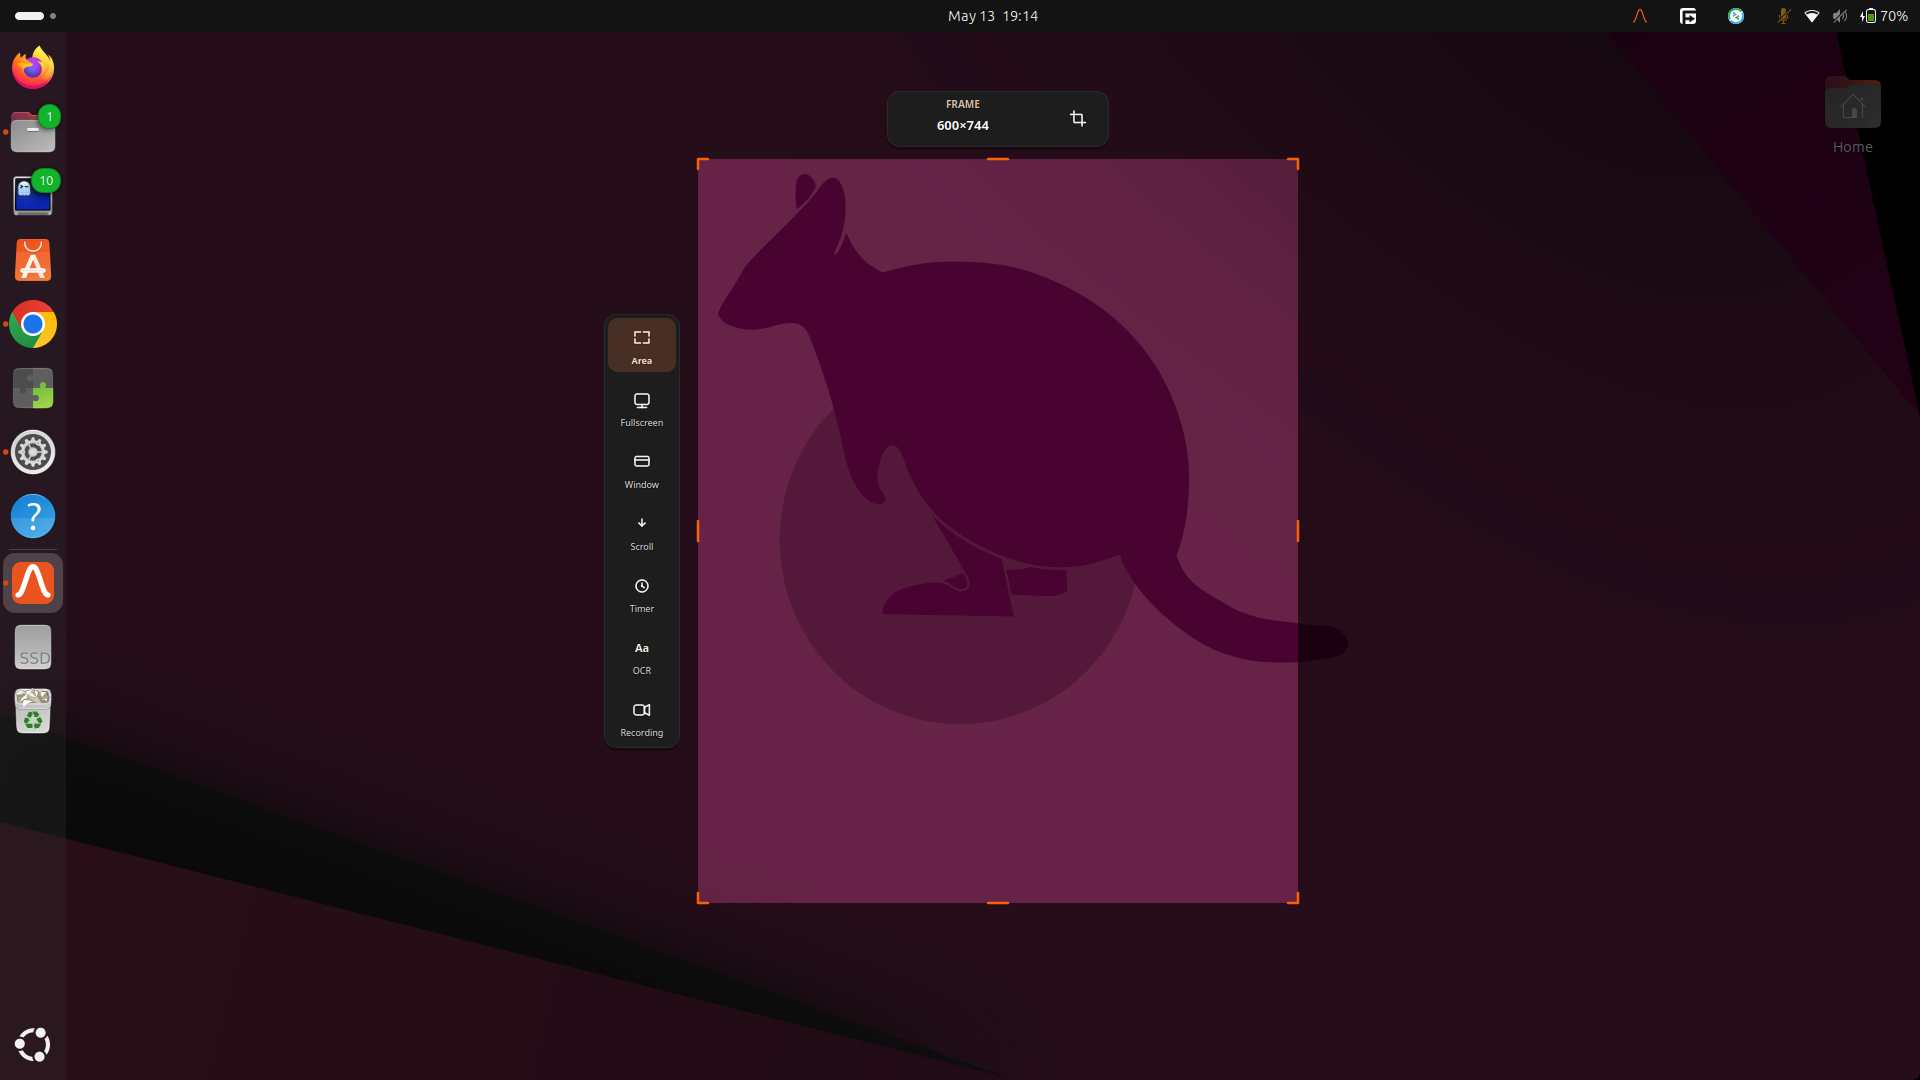Click the bottom-right corner handle of the selection
This screenshot has height=1080, width=1920.
click(1293, 899)
